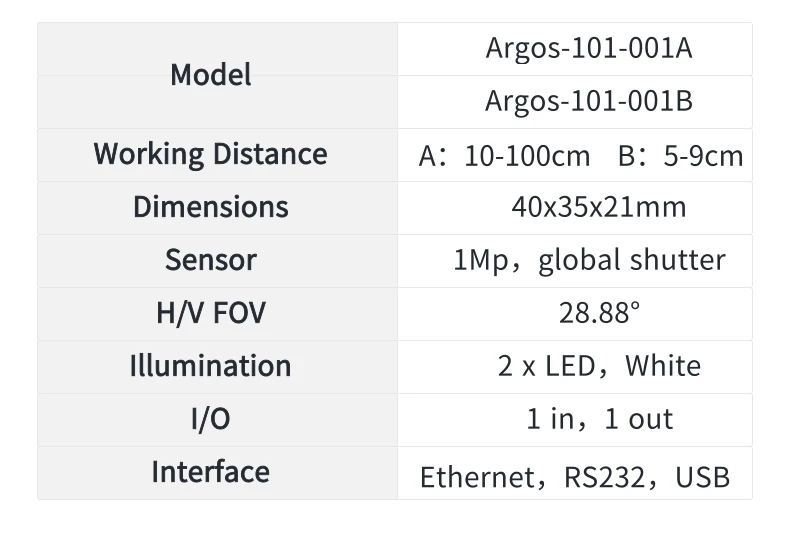Click the Model header cell
The height and width of the screenshot is (540, 790).
click(x=211, y=75)
